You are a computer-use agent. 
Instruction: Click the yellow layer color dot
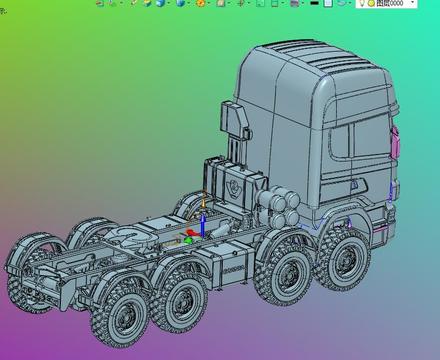(371, 3)
